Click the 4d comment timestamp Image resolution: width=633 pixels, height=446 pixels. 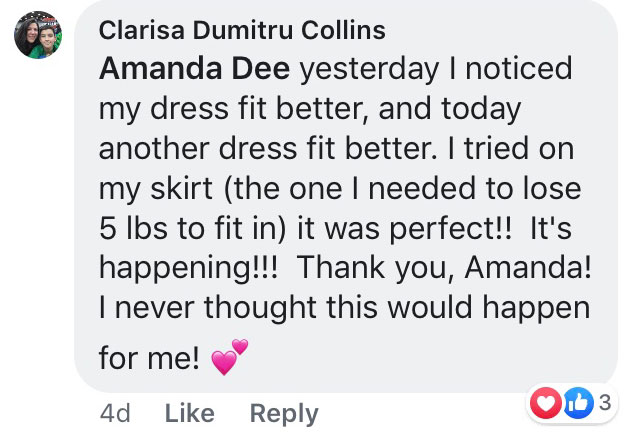(115, 413)
